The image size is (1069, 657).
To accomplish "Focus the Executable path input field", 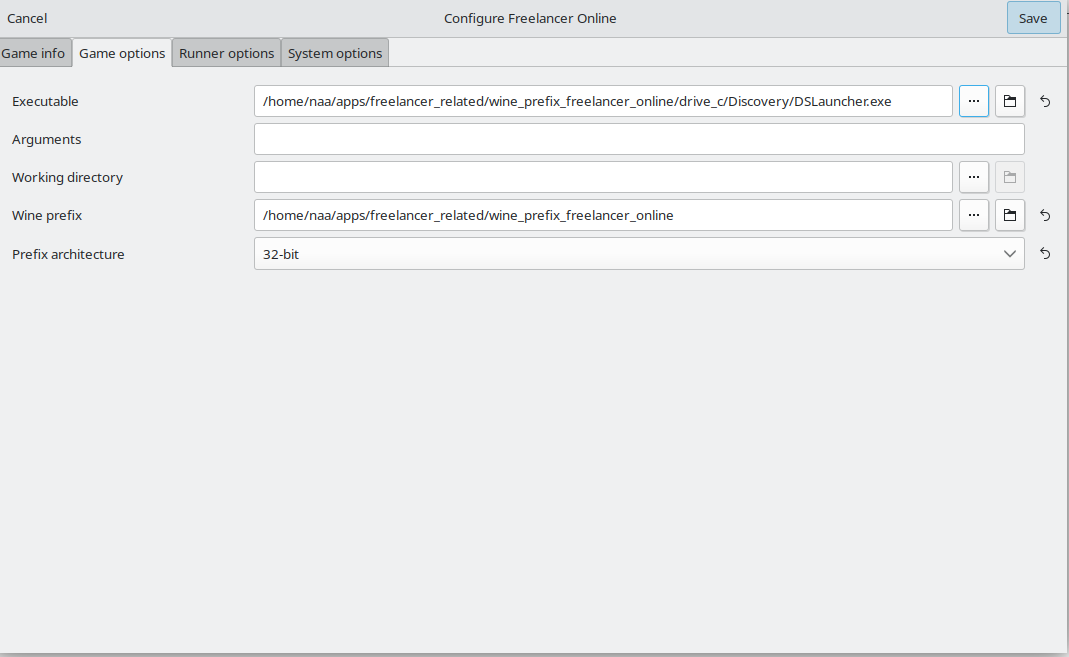I will 603,101.
